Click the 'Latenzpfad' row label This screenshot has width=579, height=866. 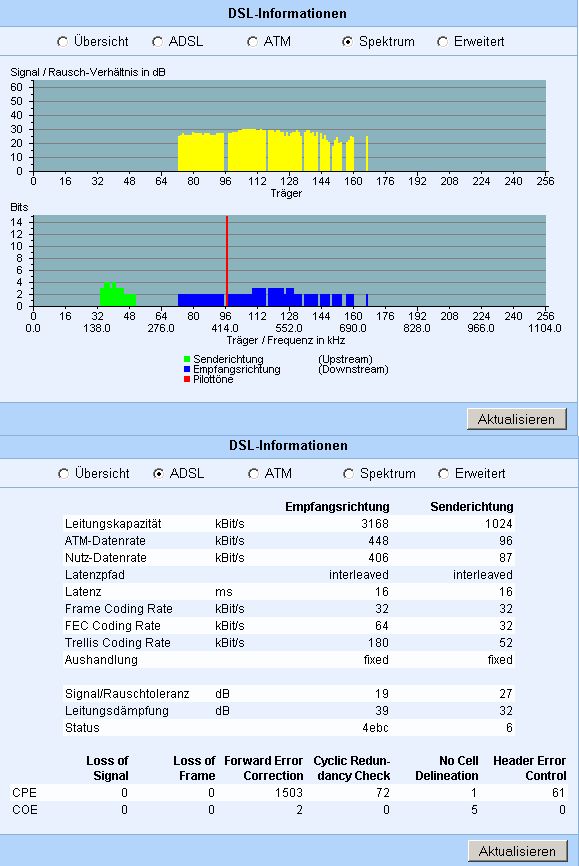point(94,575)
